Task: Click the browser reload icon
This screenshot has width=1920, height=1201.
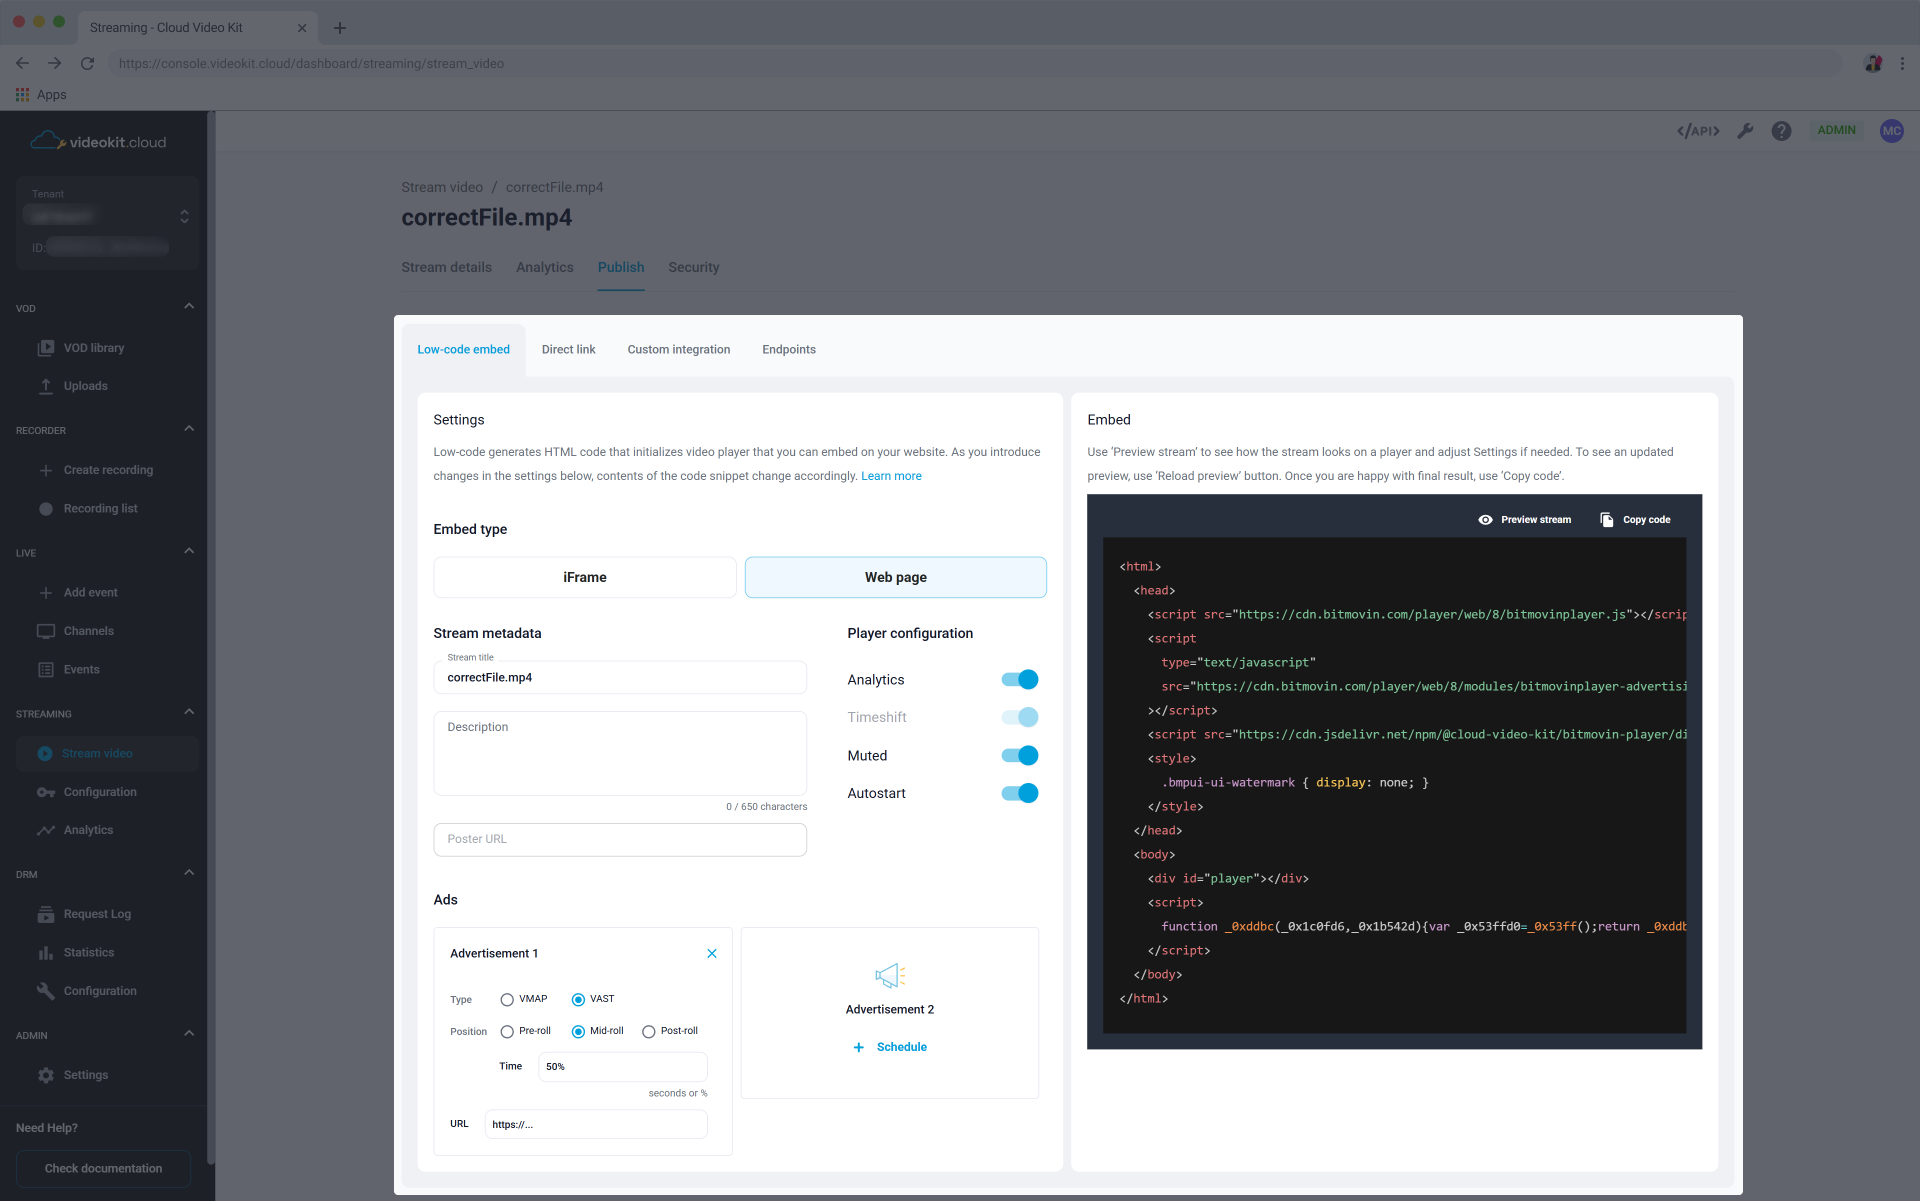Action: point(87,63)
